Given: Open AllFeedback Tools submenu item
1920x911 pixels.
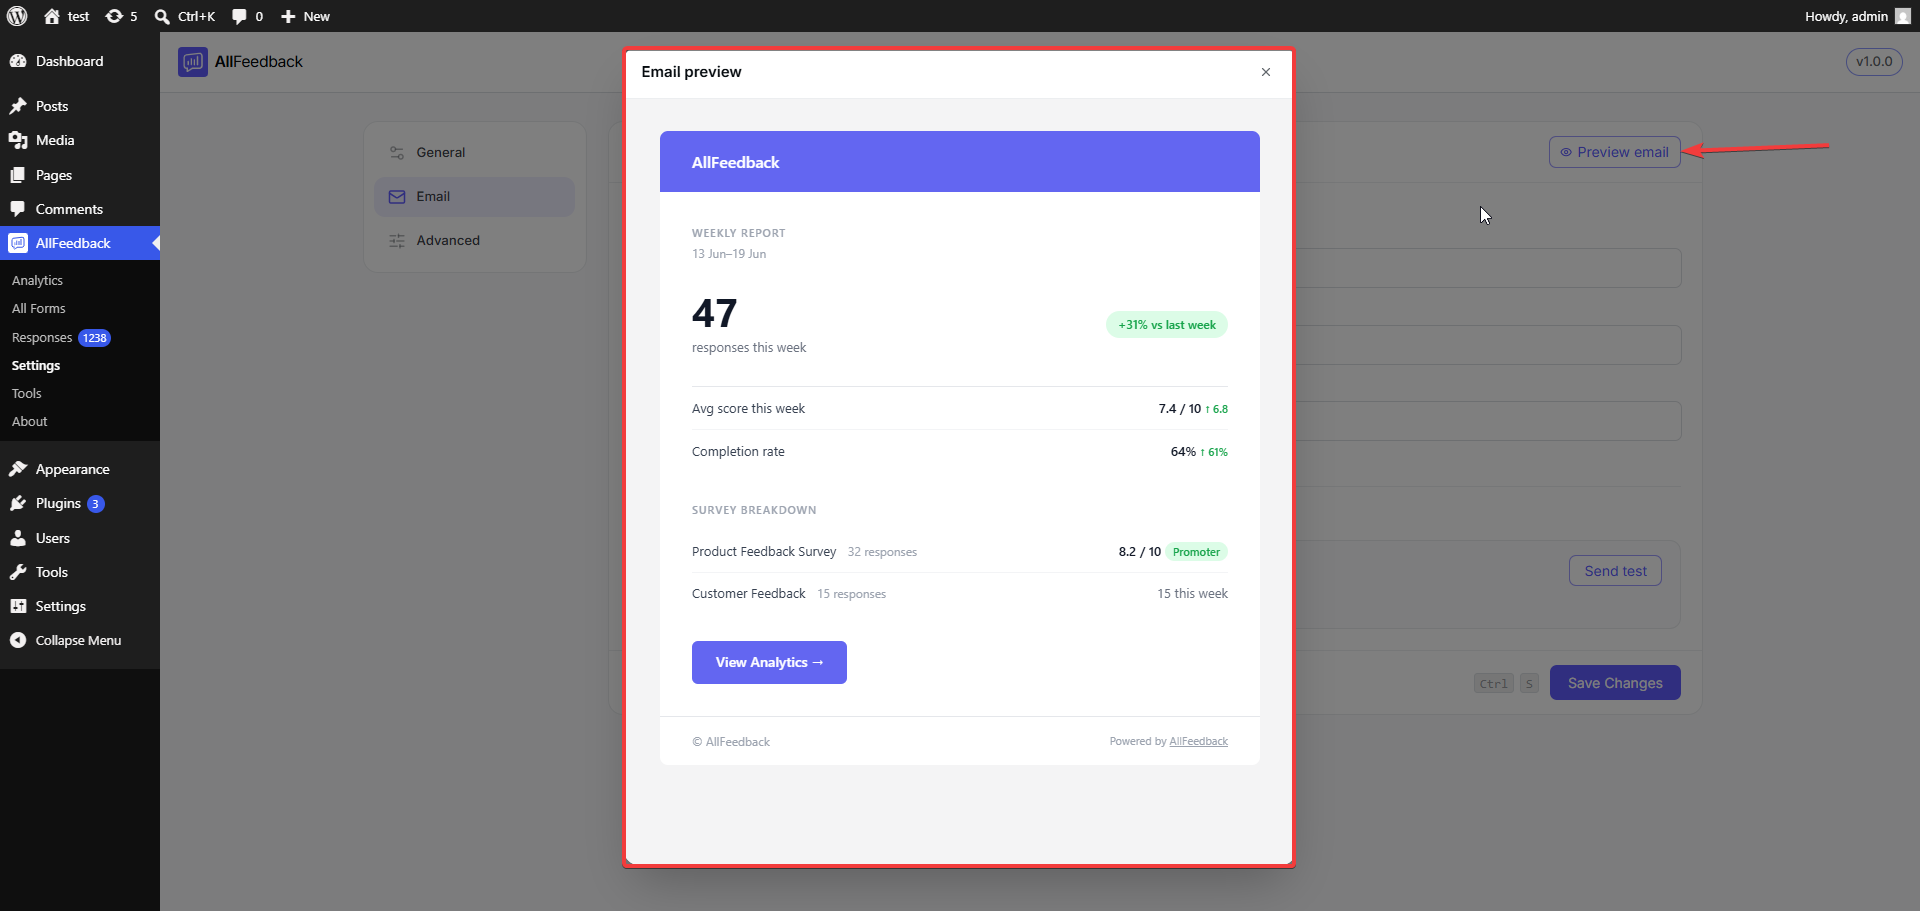Looking at the screenshot, I should tap(27, 394).
